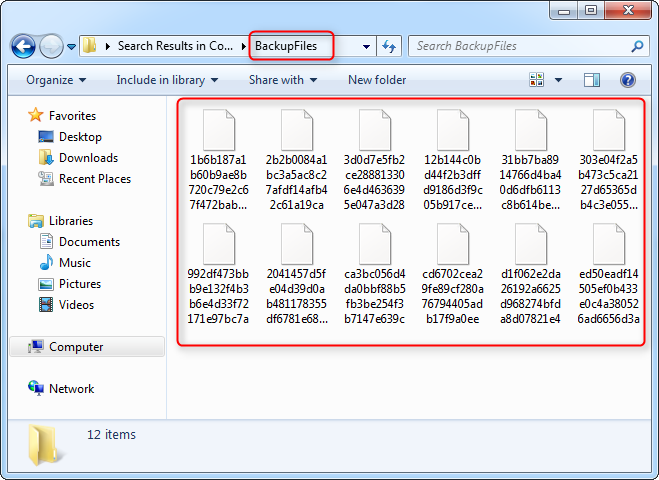Expand the Organize dropdown menu
Screen dimensions: 659x480
click(56, 80)
